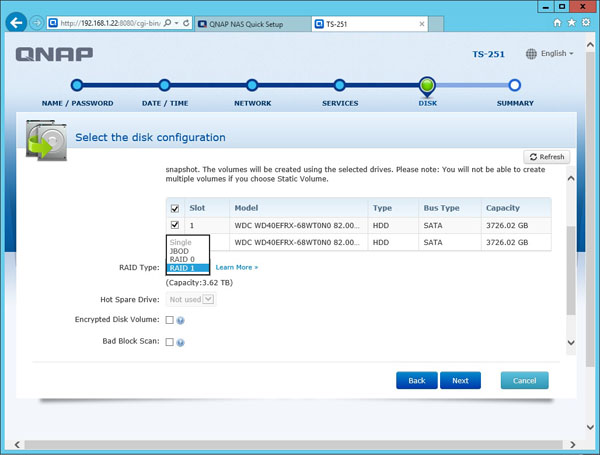Open a new blank browser tab
The height and width of the screenshot is (455, 600).
[x=436, y=24]
